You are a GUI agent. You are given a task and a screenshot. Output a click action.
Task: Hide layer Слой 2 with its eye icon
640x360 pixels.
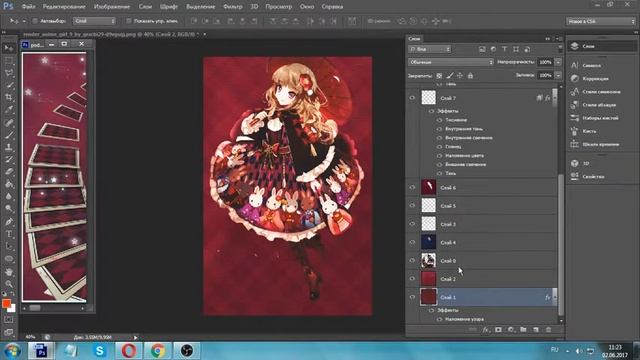412,279
